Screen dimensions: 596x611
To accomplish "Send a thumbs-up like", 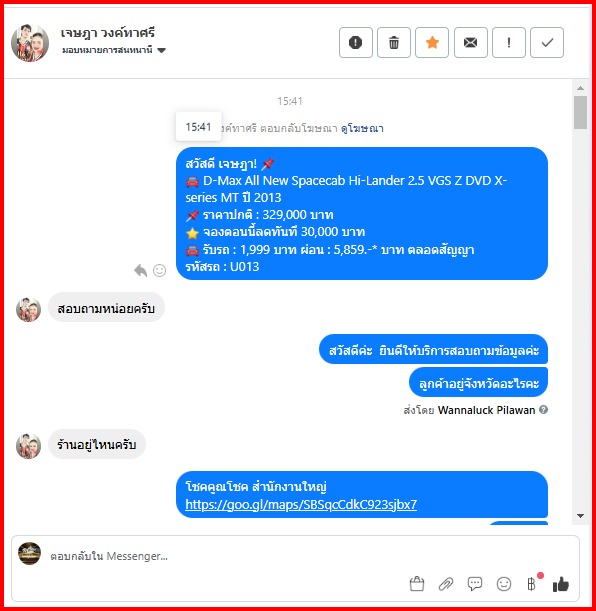I will [x=561, y=584].
